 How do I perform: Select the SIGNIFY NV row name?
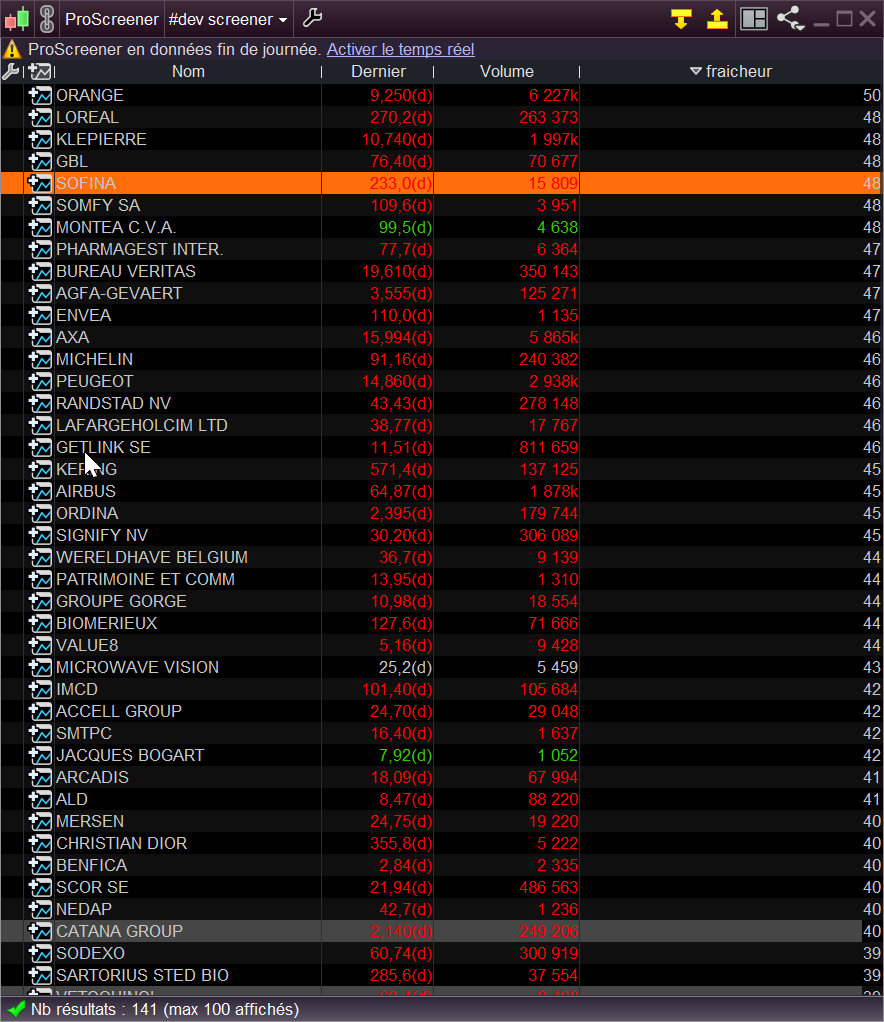tap(102, 535)
